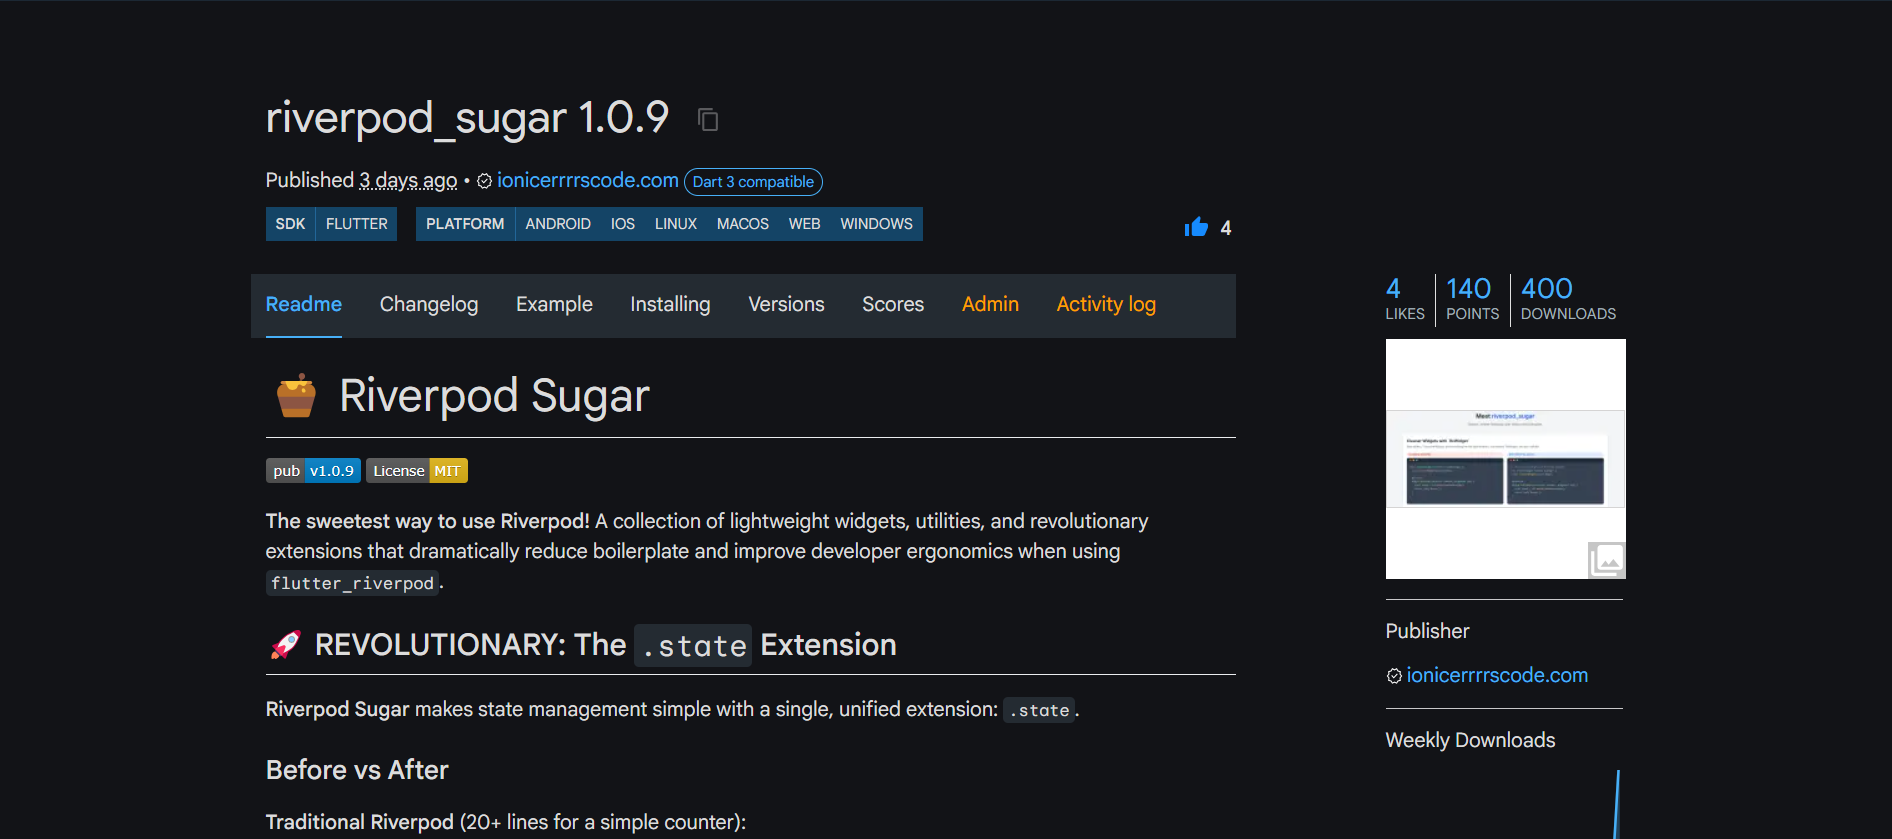Open screenshot gallery icon on thumbnail
This screenshot has width=1892, height=839.
click(x=1606, y=559)
